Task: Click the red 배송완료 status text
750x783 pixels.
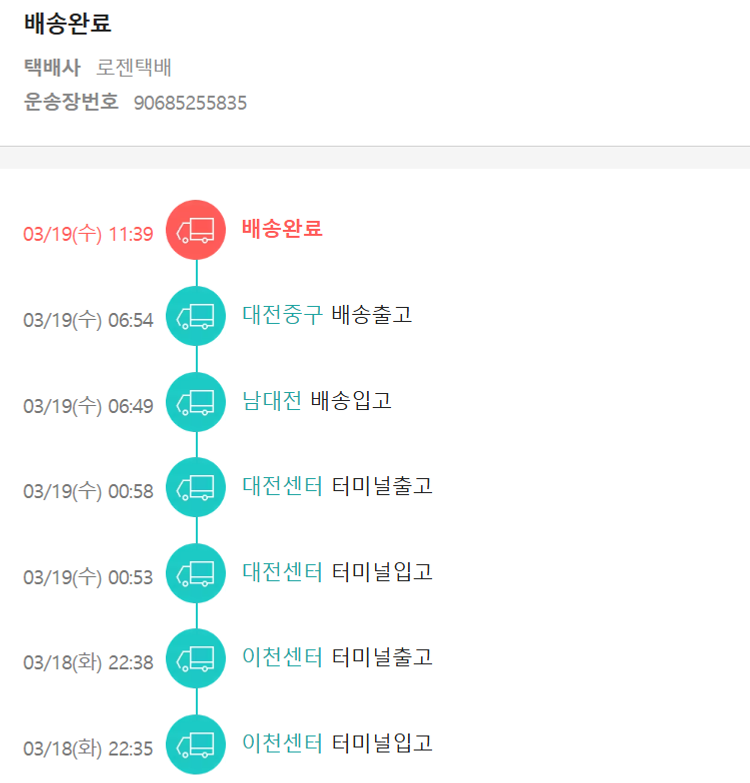Action: pyautogui.click(x=282, y=228)
